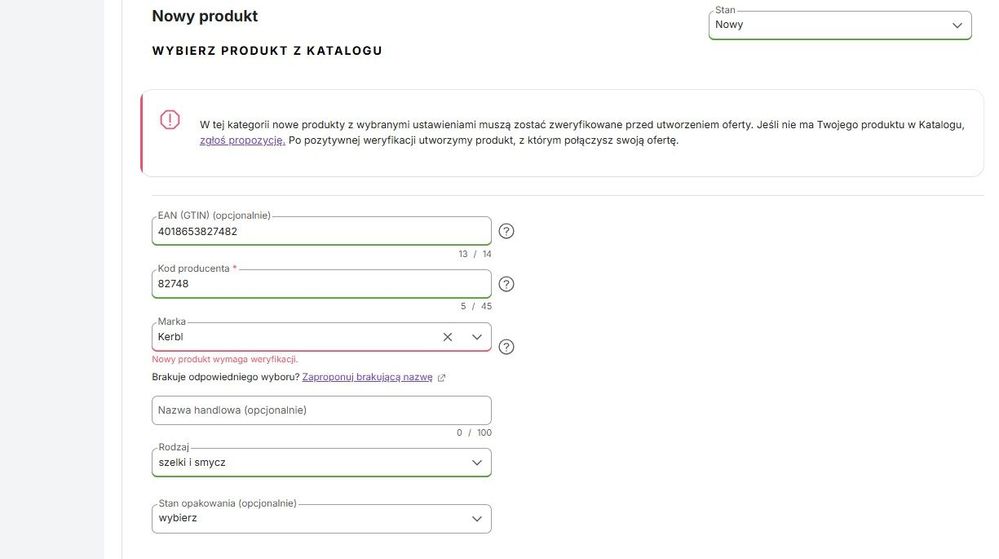Click the heading Nowy produkt
999x559 pixels.
(x=205, y=16)
